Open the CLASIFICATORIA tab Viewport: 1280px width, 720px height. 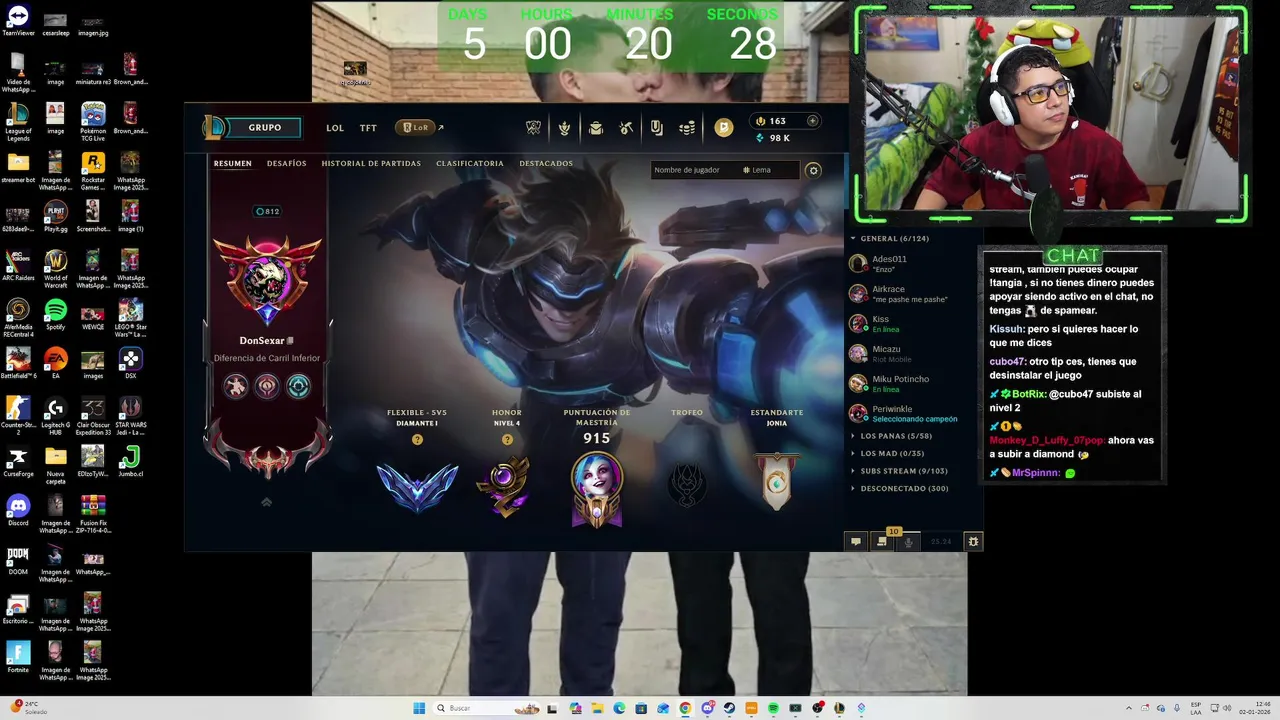[470, 163]
